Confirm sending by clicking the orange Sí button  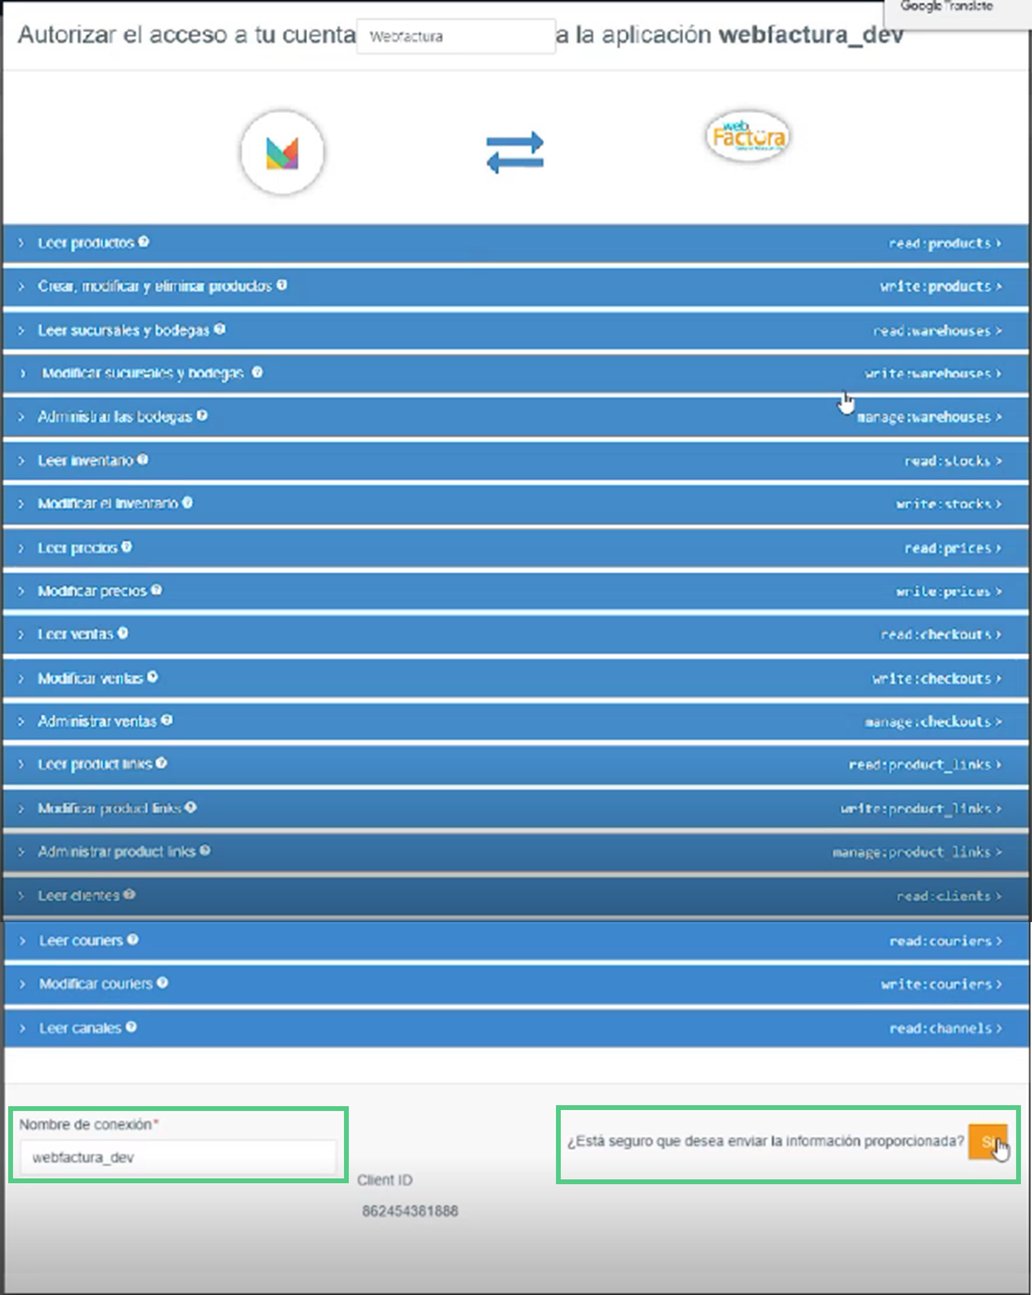988,1142
